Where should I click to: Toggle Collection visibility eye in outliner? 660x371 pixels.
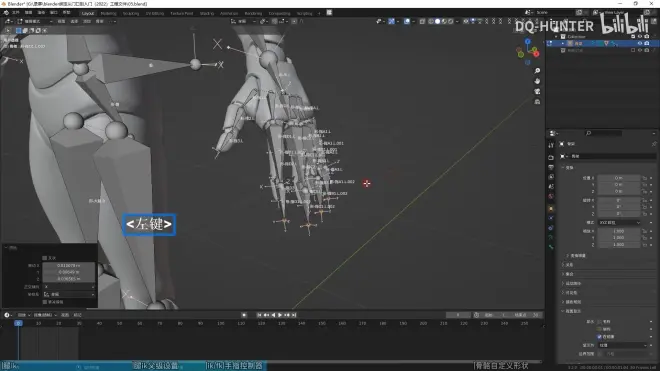tap(640, 37)
